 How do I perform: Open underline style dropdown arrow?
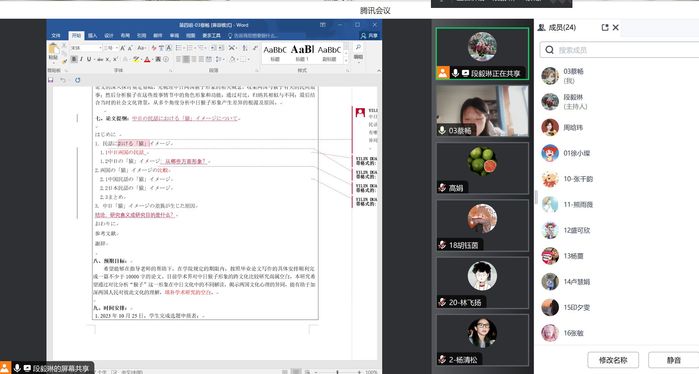click(x=94, y=59)
